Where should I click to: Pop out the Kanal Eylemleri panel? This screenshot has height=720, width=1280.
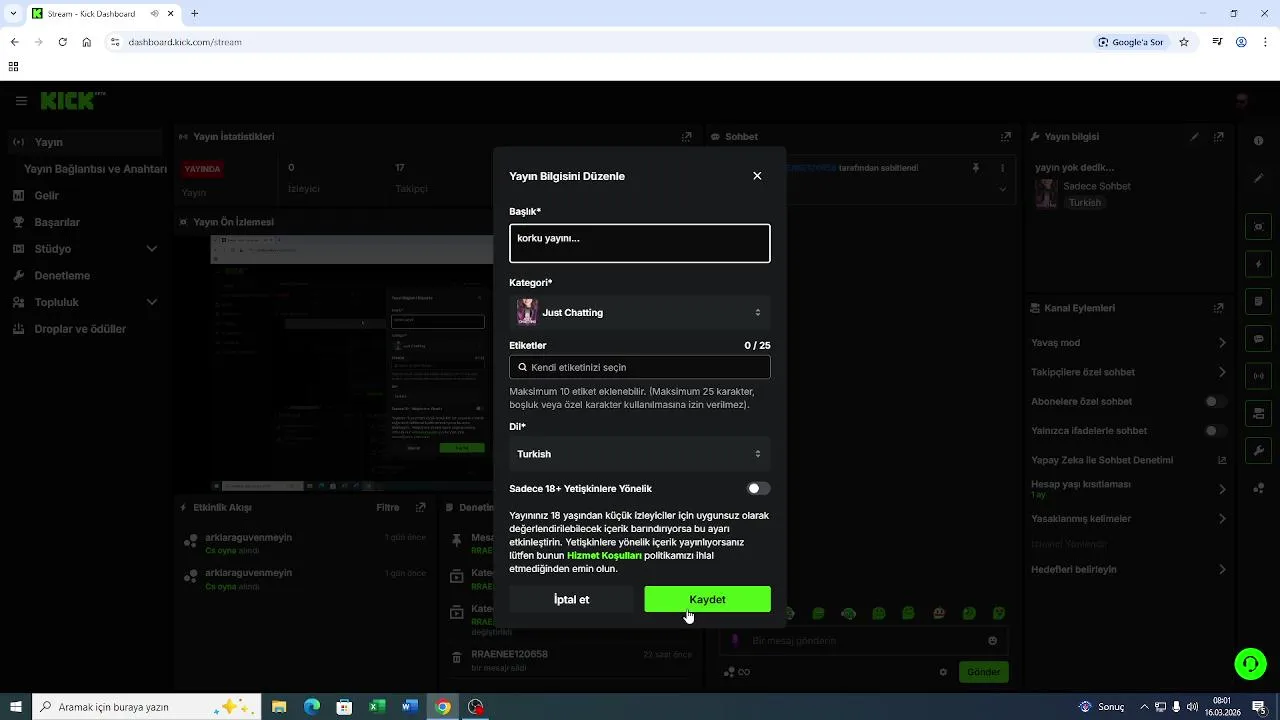pyautogui.click(x=1218, y=308)
